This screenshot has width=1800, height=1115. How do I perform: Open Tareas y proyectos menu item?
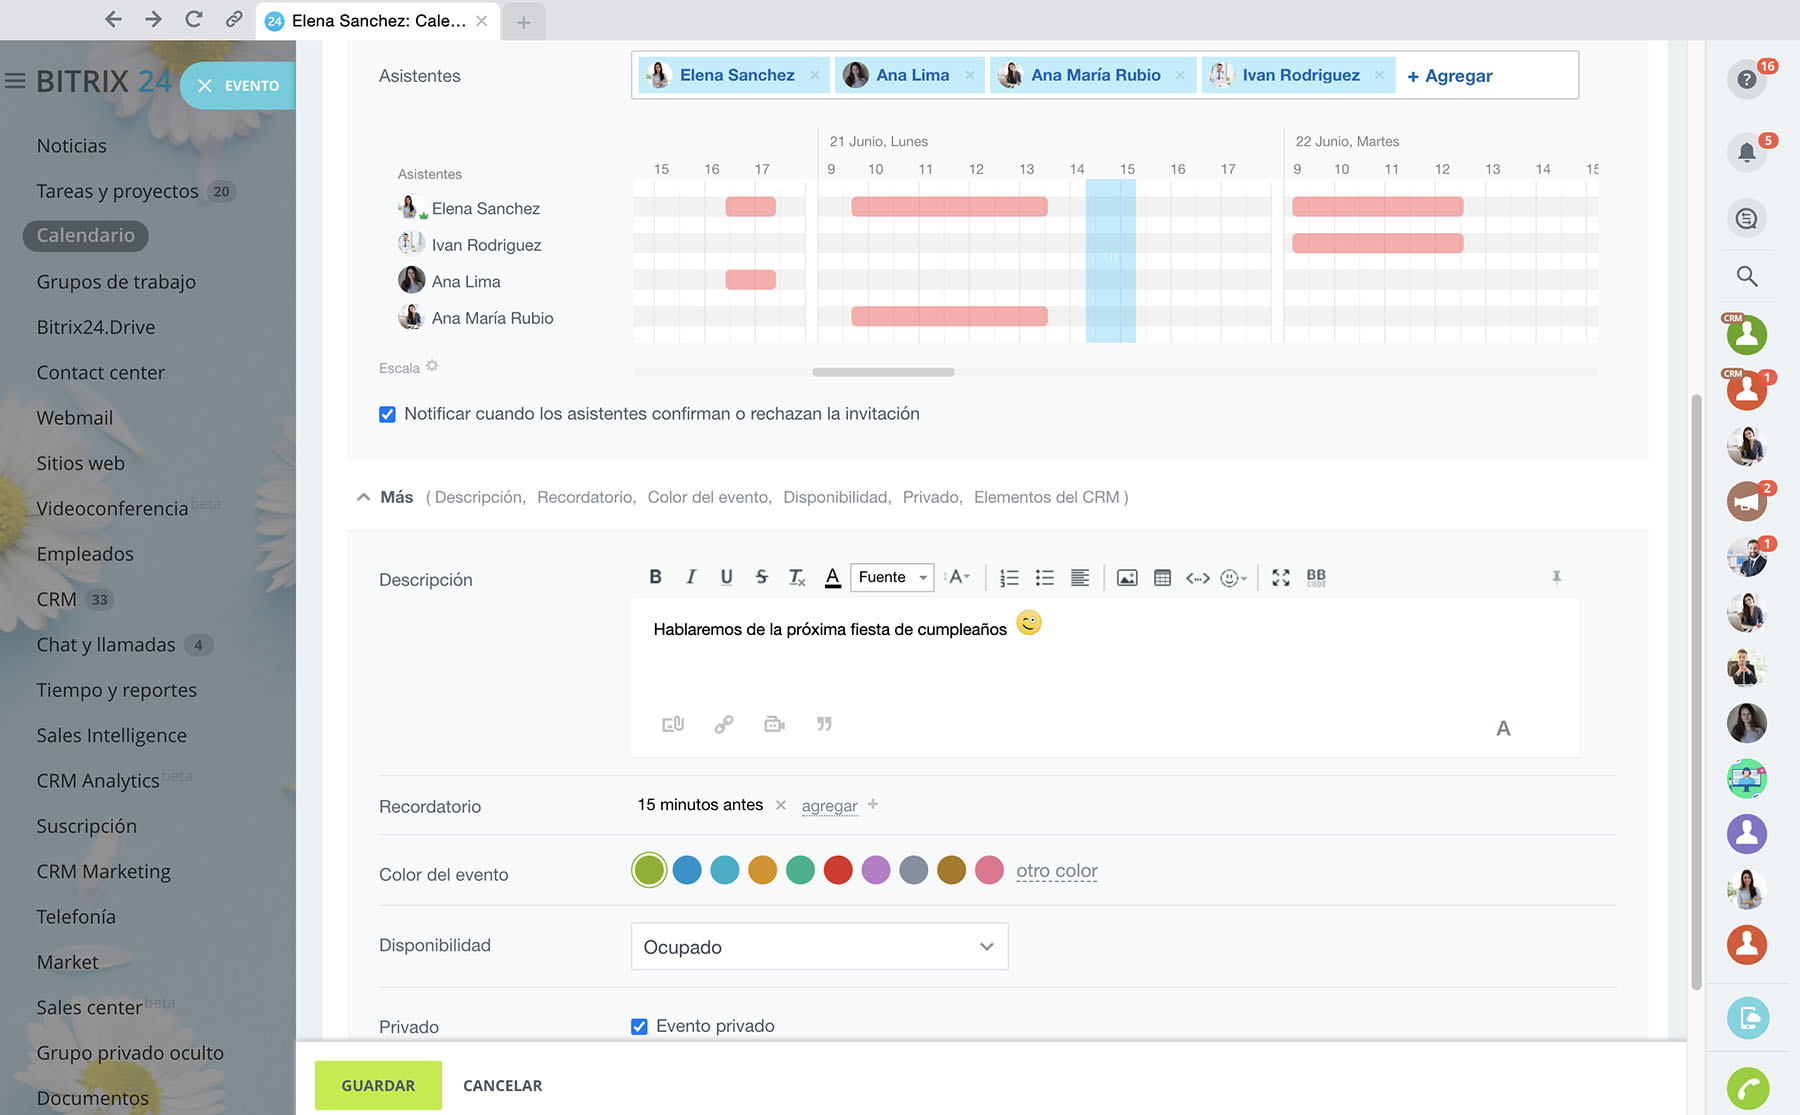click(117, 191)
